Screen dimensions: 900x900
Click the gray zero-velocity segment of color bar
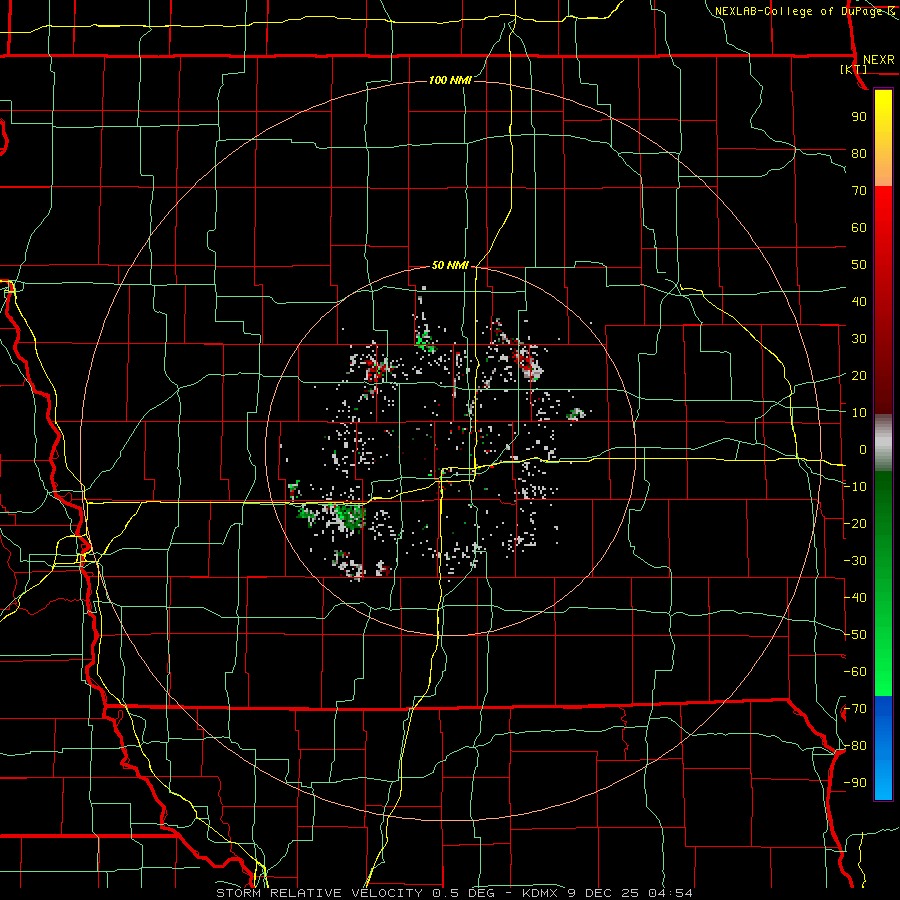point(883,443)
